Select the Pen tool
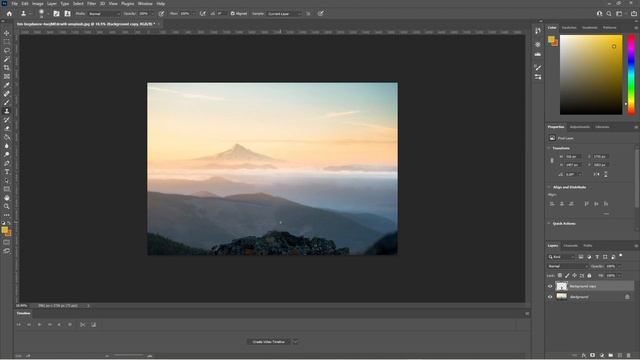640x360 pixels. (7, 163)
